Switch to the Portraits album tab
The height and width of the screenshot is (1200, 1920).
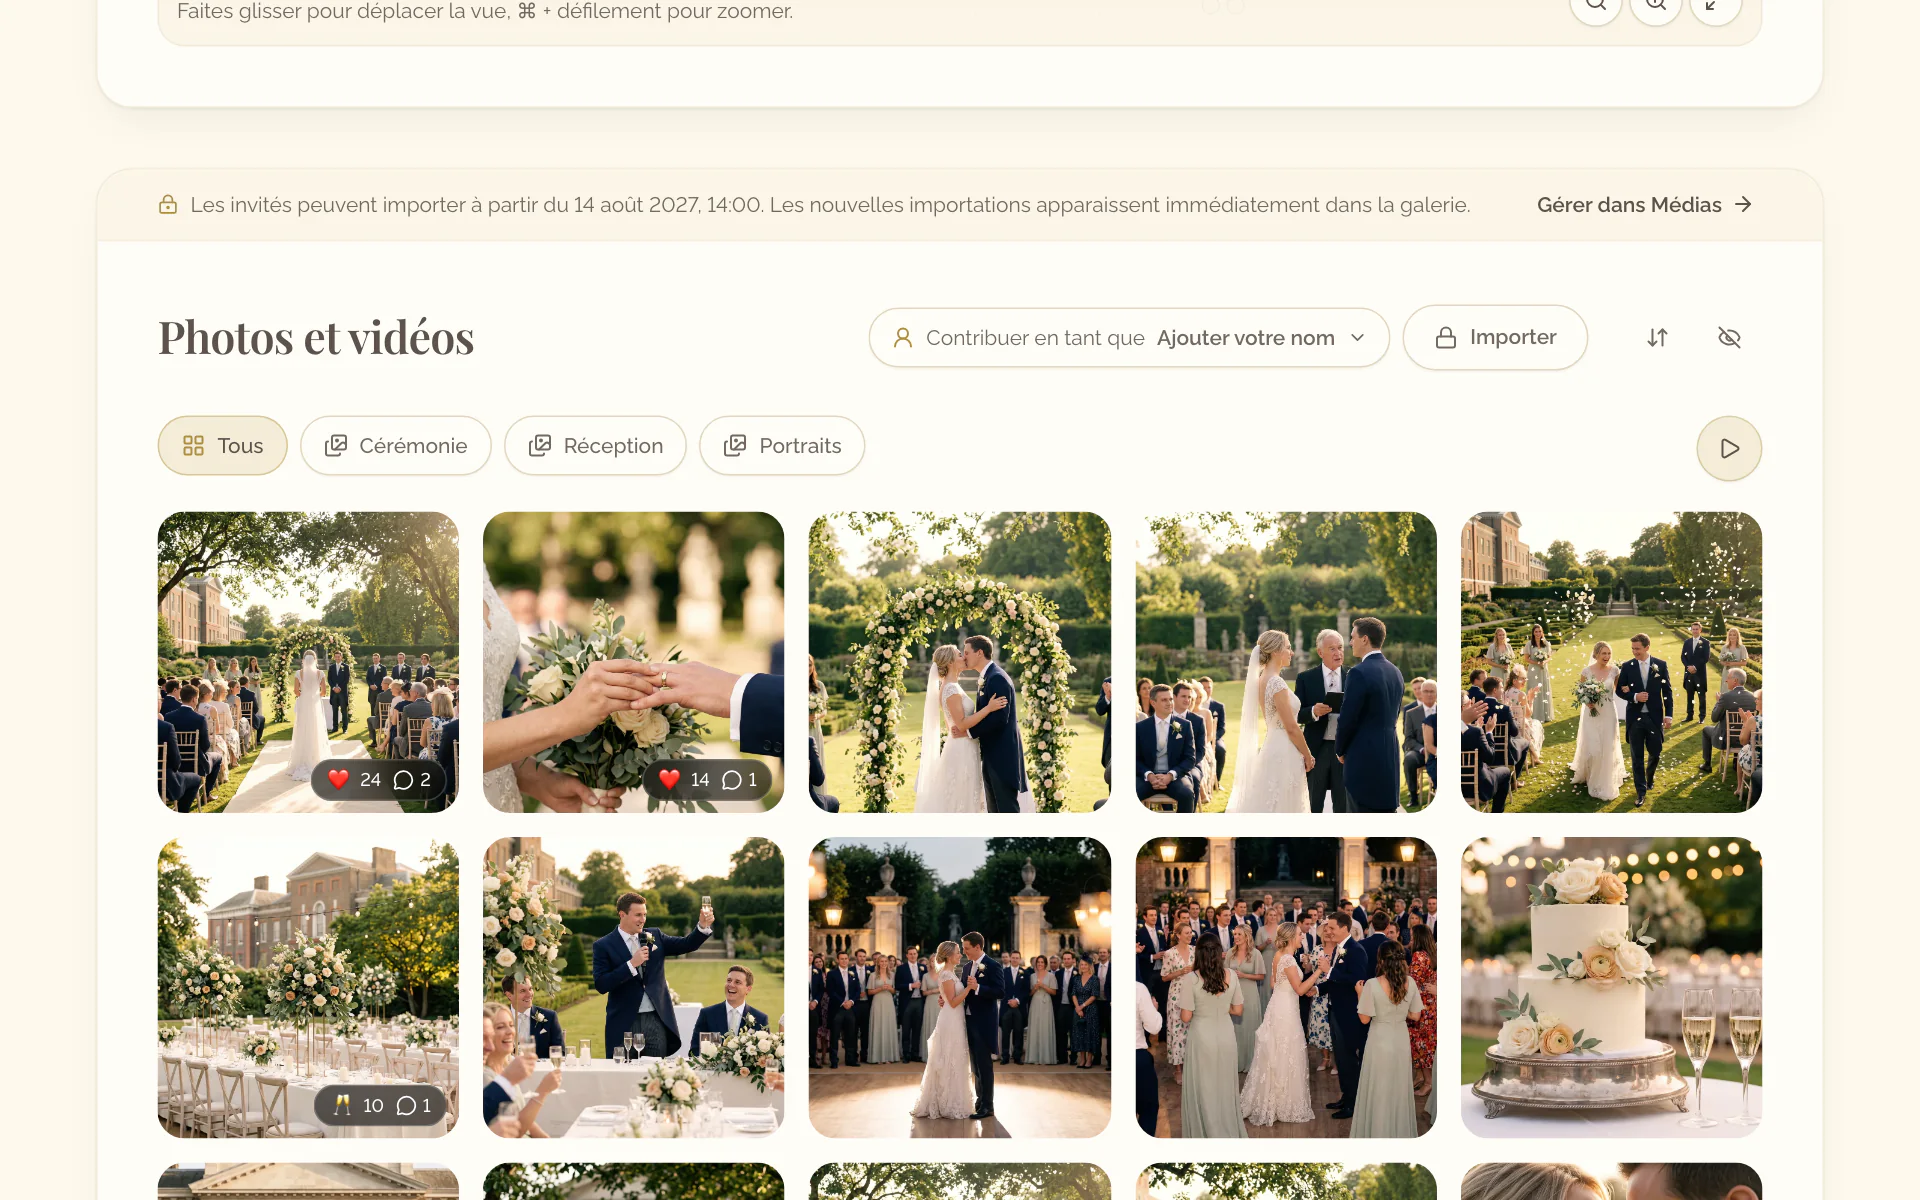click(782, 445)
